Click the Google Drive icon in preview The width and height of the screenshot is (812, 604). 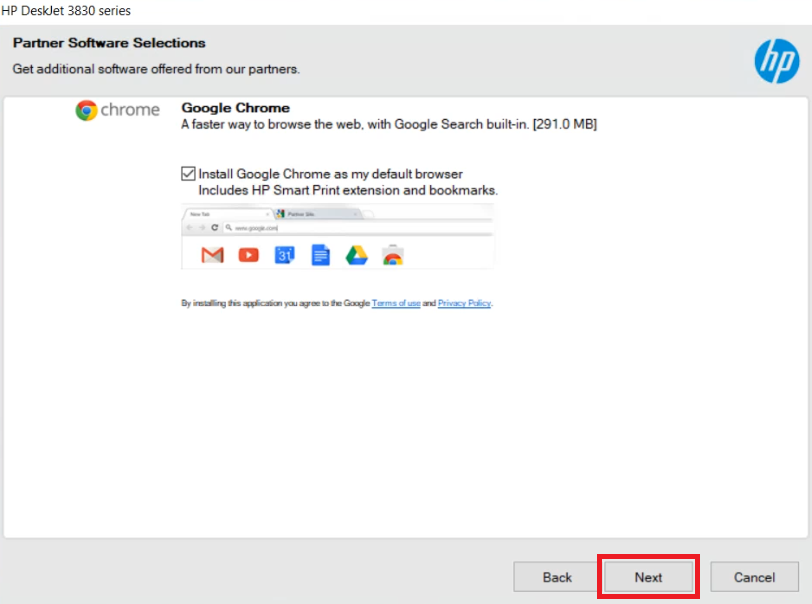[357, 255]
